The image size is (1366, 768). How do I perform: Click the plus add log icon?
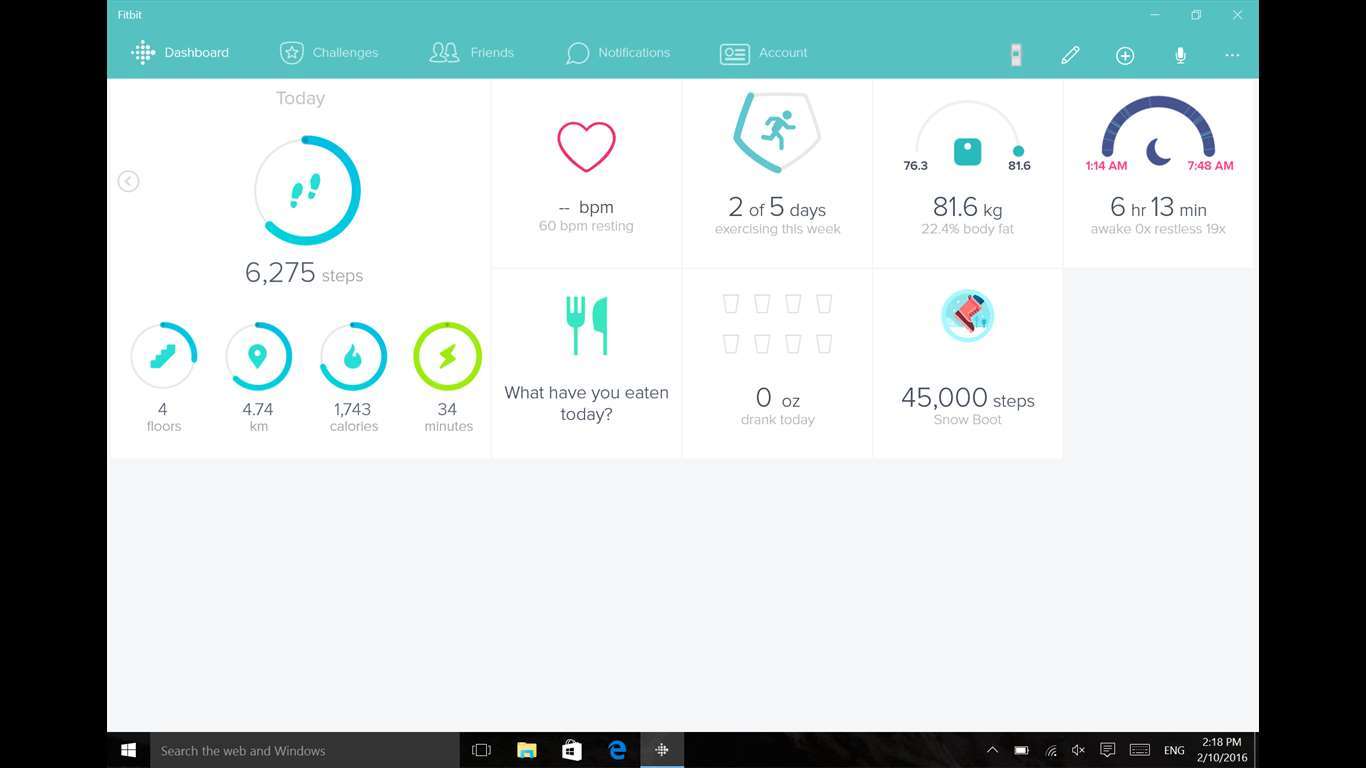point(1125,55)
